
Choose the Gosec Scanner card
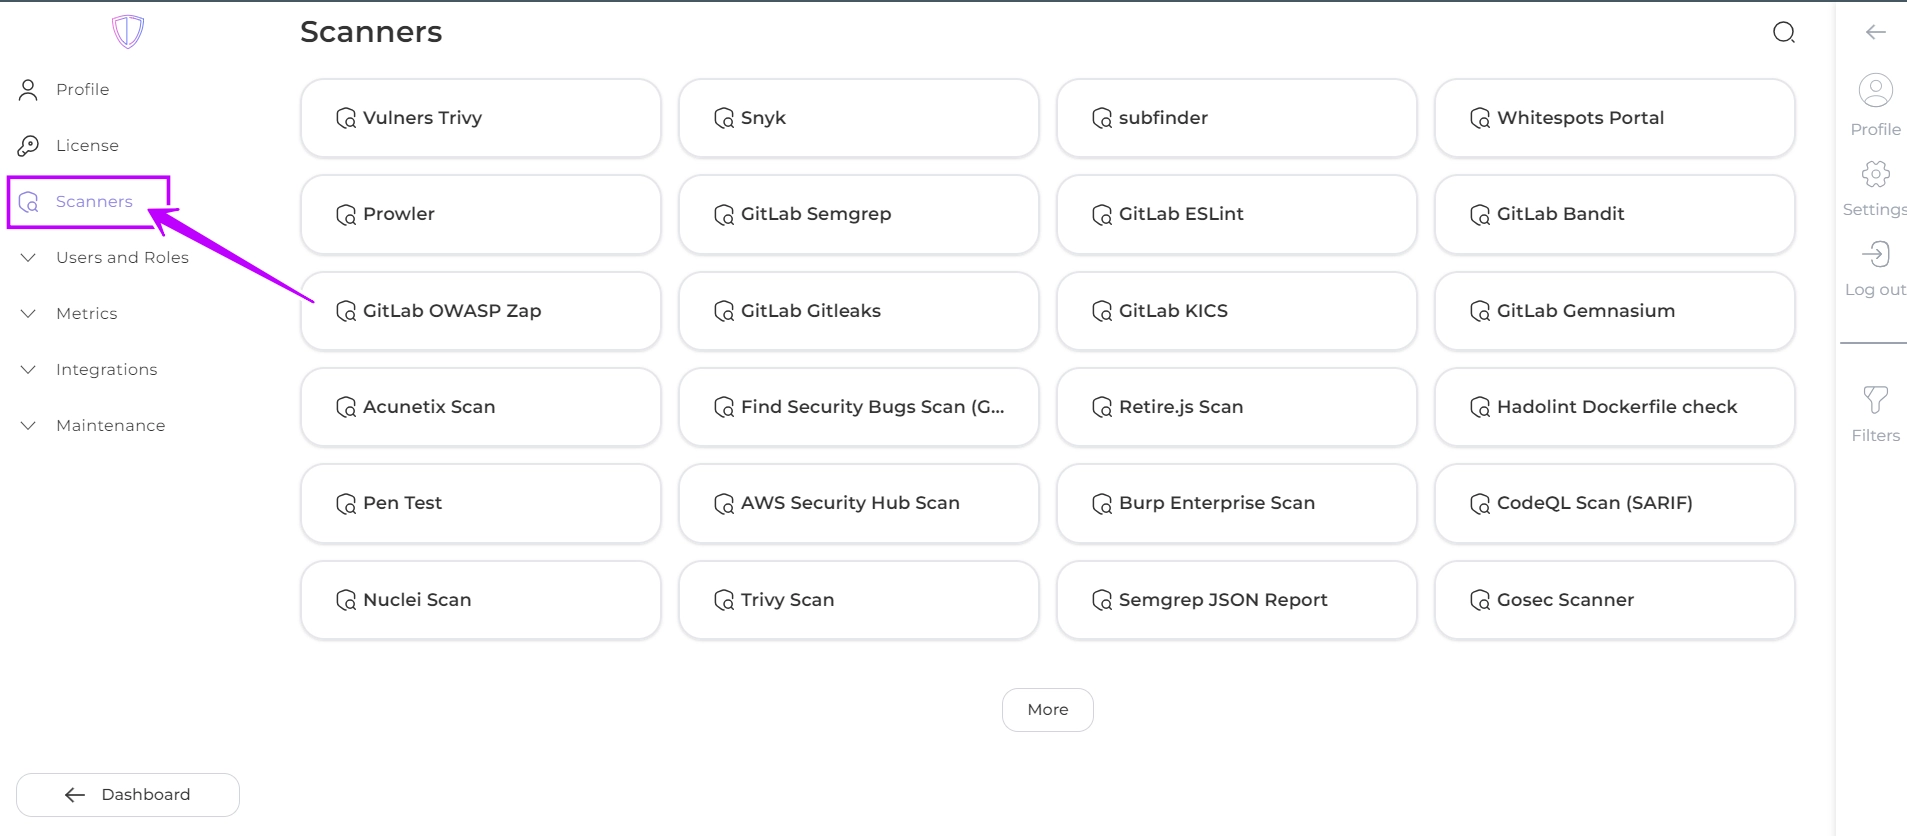1614,600
